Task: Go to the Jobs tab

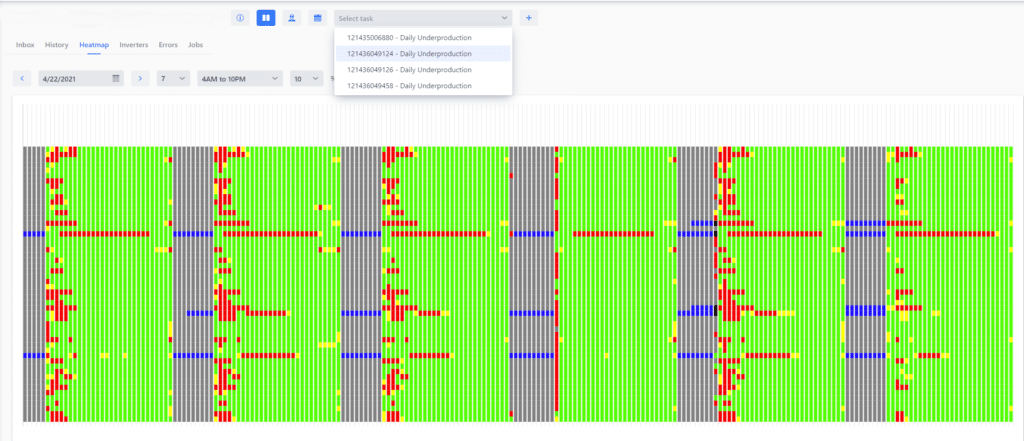Action: 196,45
